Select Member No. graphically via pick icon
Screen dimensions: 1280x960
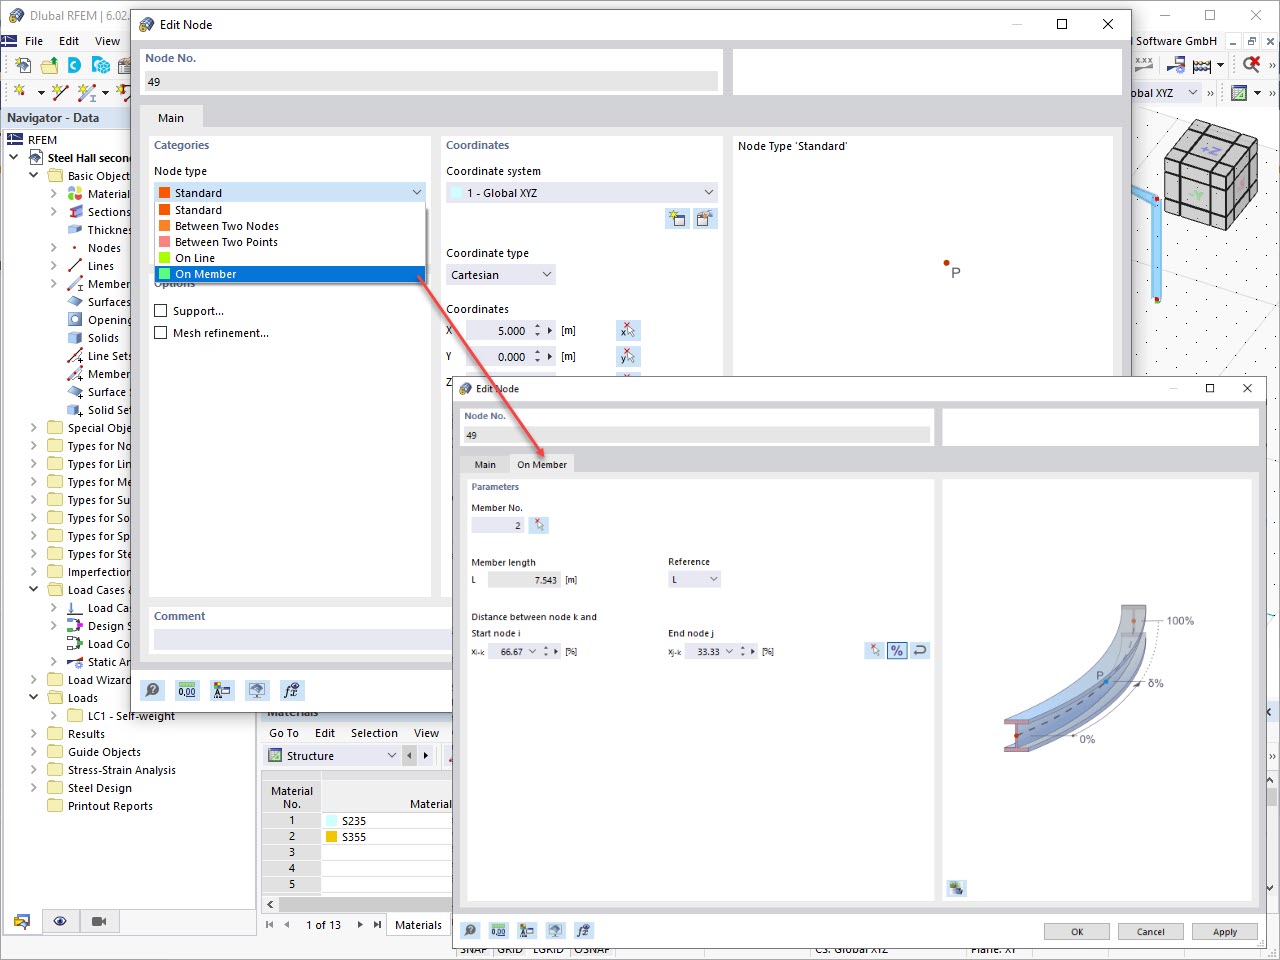pyautogui.click(x=539, y=524)
